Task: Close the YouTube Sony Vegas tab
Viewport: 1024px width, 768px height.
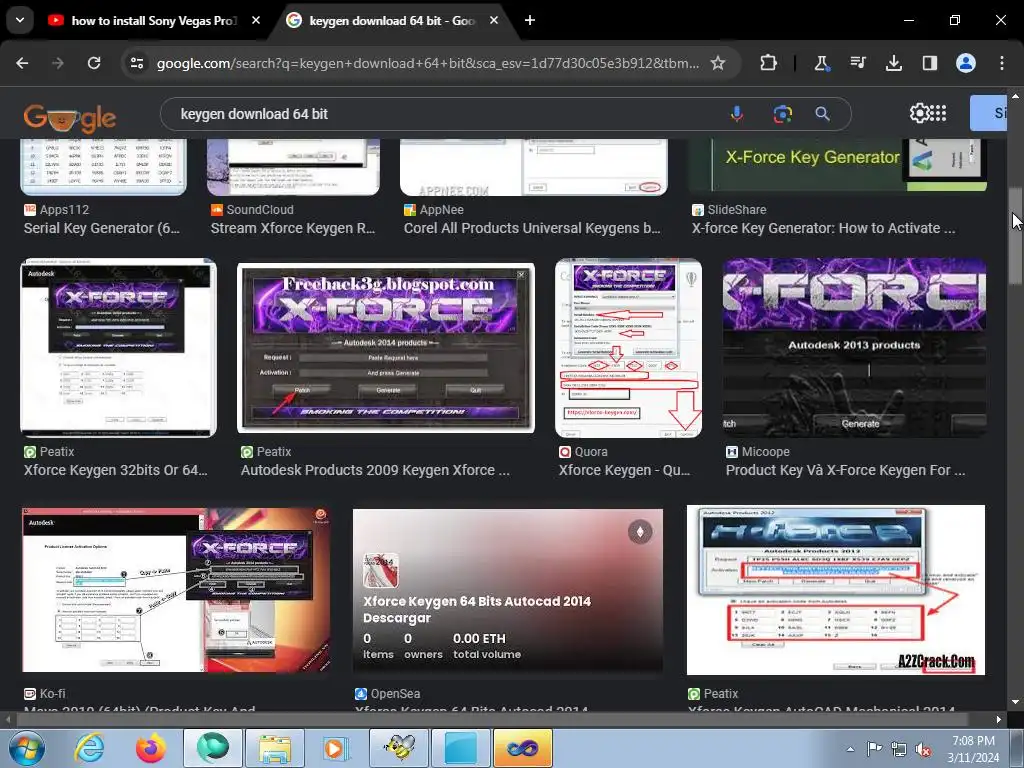Action: [256, 21]
